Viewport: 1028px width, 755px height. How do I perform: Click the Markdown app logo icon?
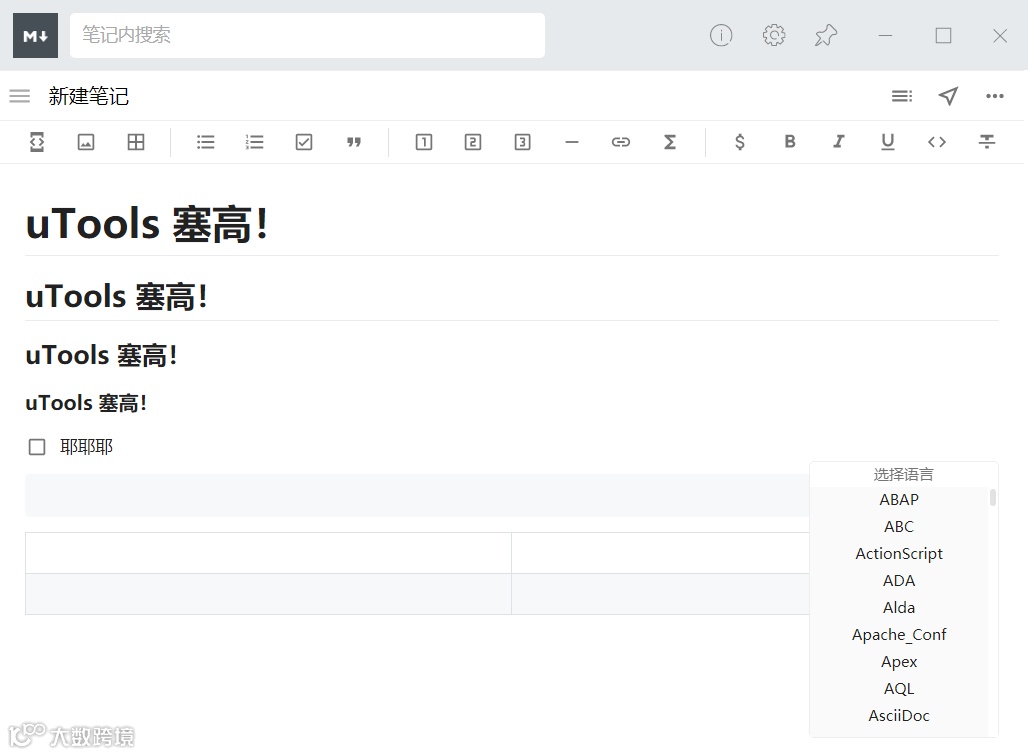[35, 35]
